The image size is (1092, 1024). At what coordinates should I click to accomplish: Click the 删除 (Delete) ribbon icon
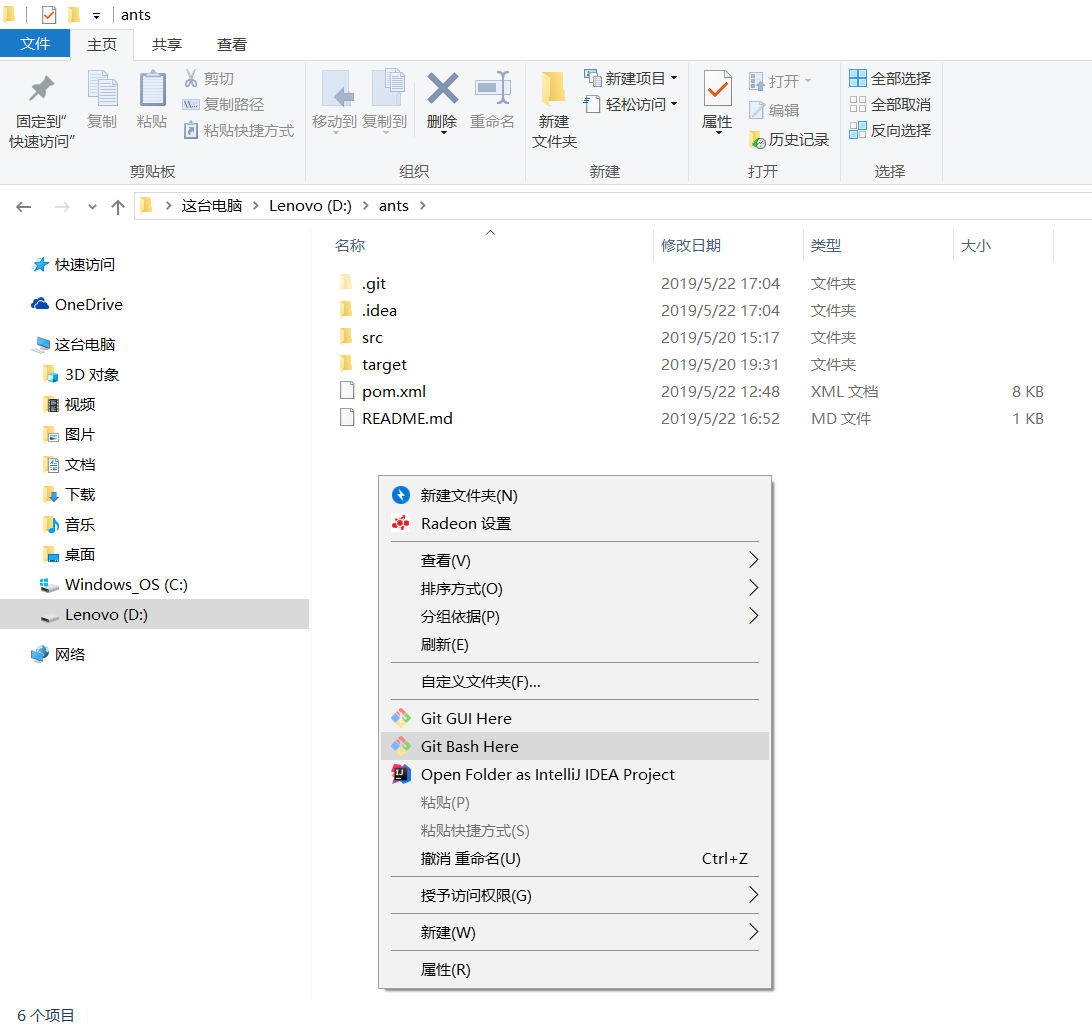[x=442, y=100]
